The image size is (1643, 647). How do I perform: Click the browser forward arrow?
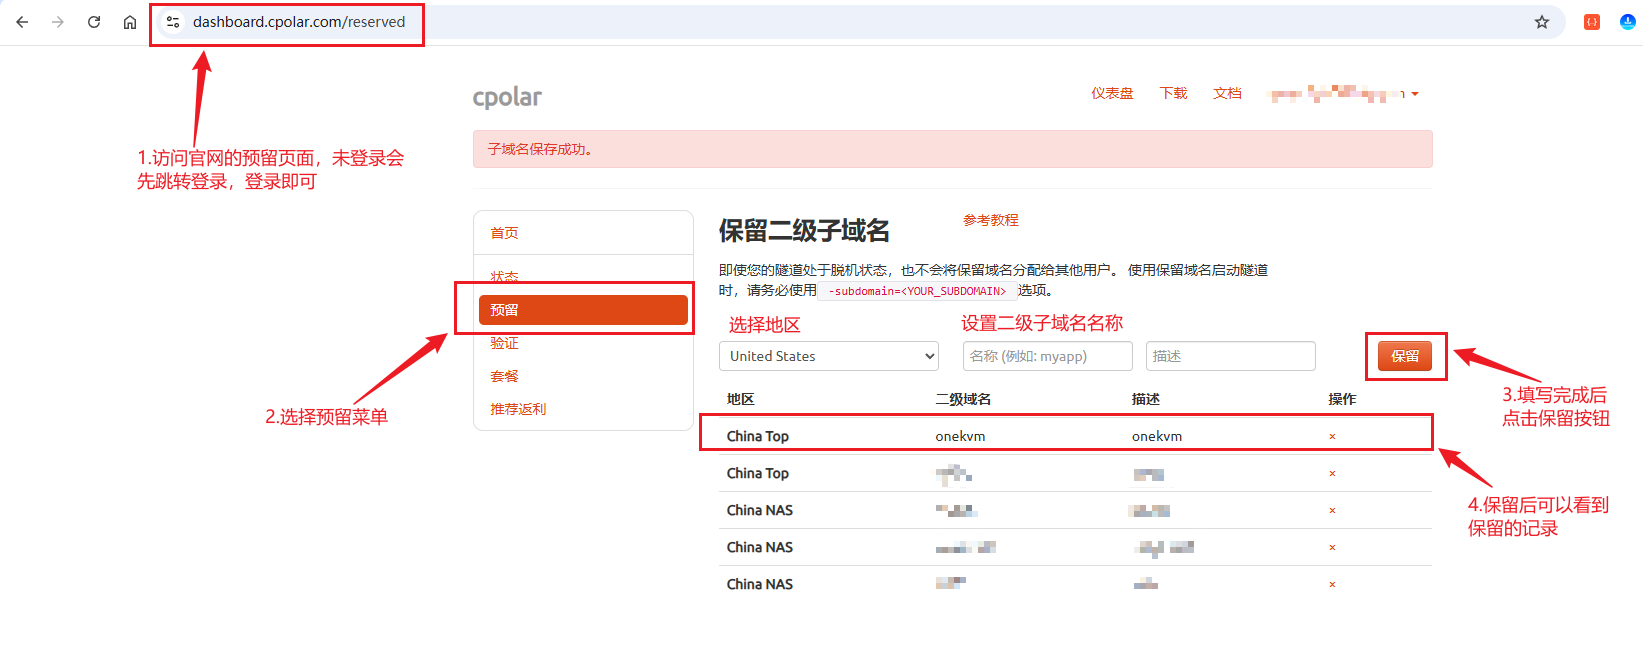click(x=58, y=22)
